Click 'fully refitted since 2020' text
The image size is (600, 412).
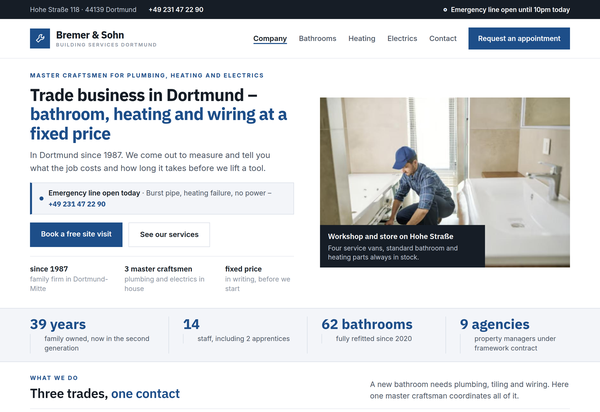tap(374, 339)
